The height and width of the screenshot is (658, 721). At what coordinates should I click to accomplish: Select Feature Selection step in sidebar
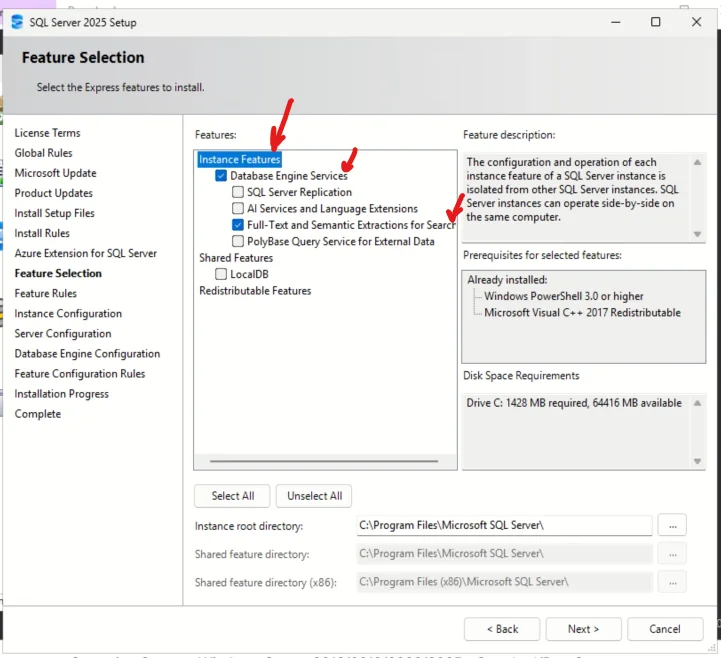click(58, 273)
